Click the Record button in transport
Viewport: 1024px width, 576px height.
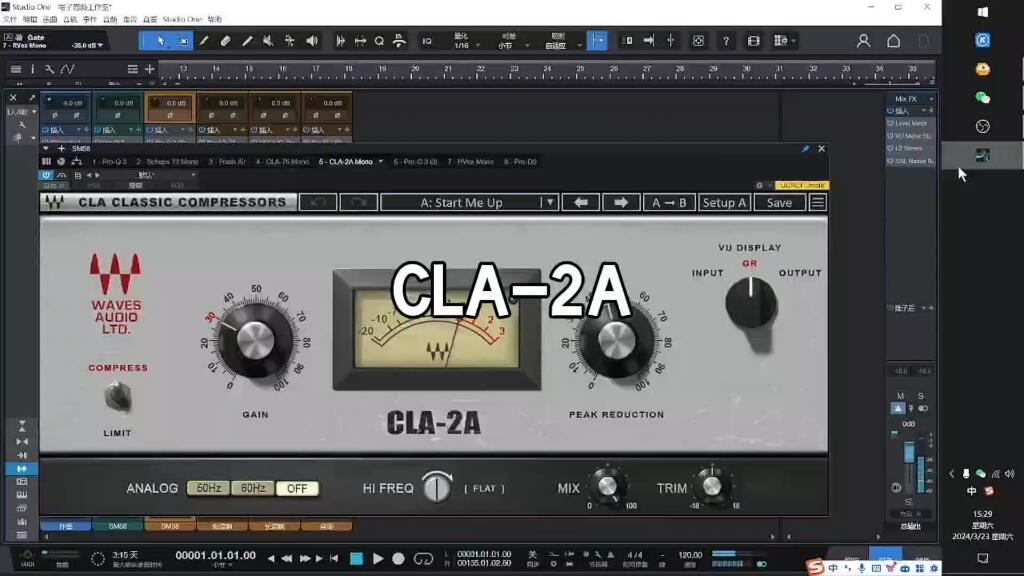398,558
